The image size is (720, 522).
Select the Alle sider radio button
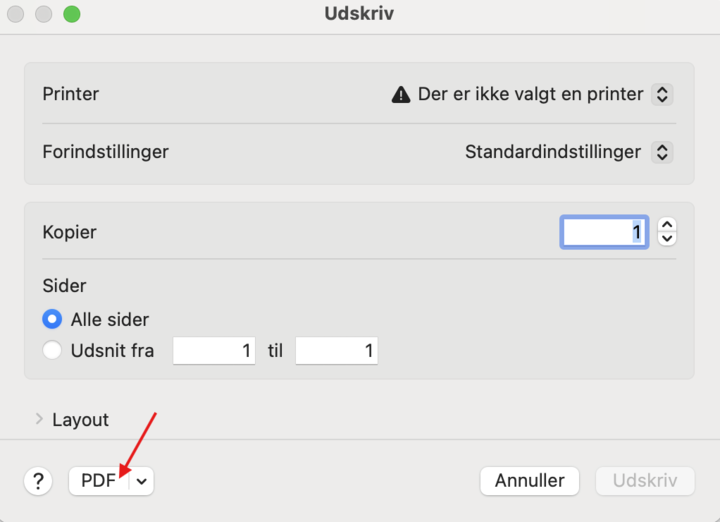(52, 320)
